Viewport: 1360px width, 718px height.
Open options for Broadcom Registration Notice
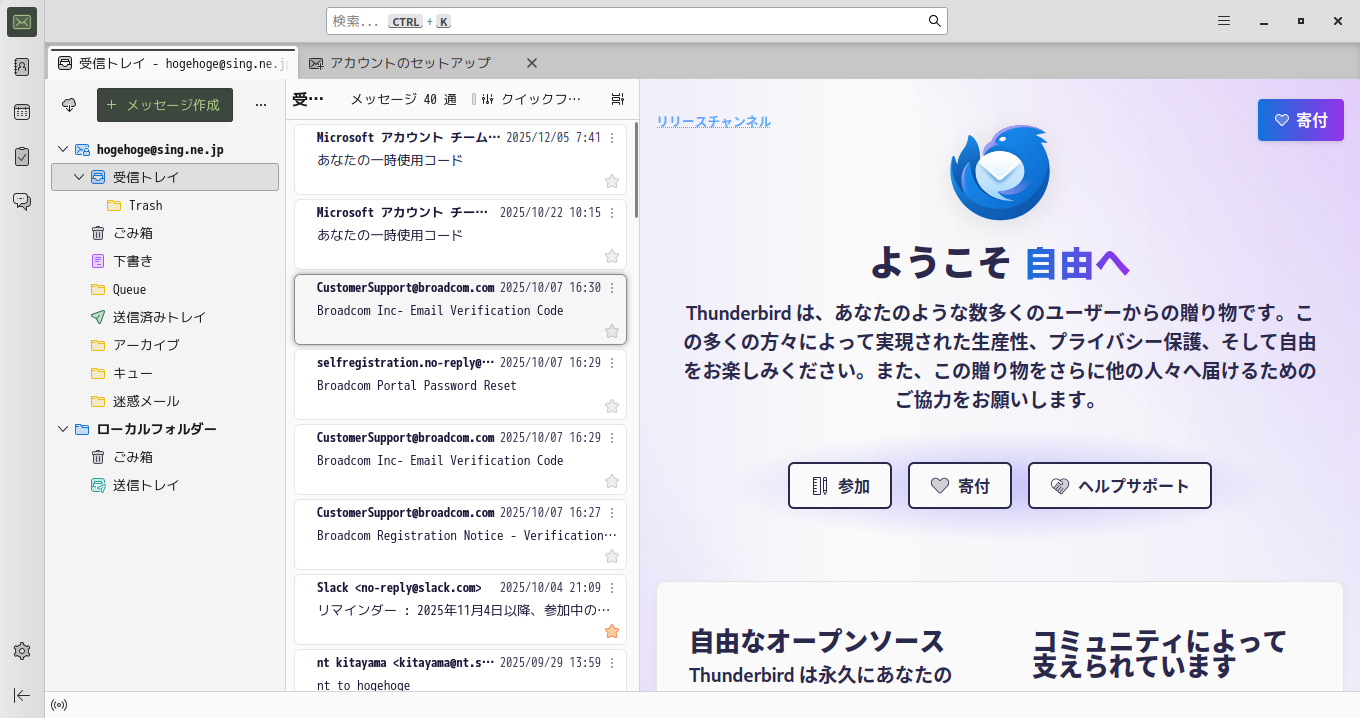click(x=612, y=513)
